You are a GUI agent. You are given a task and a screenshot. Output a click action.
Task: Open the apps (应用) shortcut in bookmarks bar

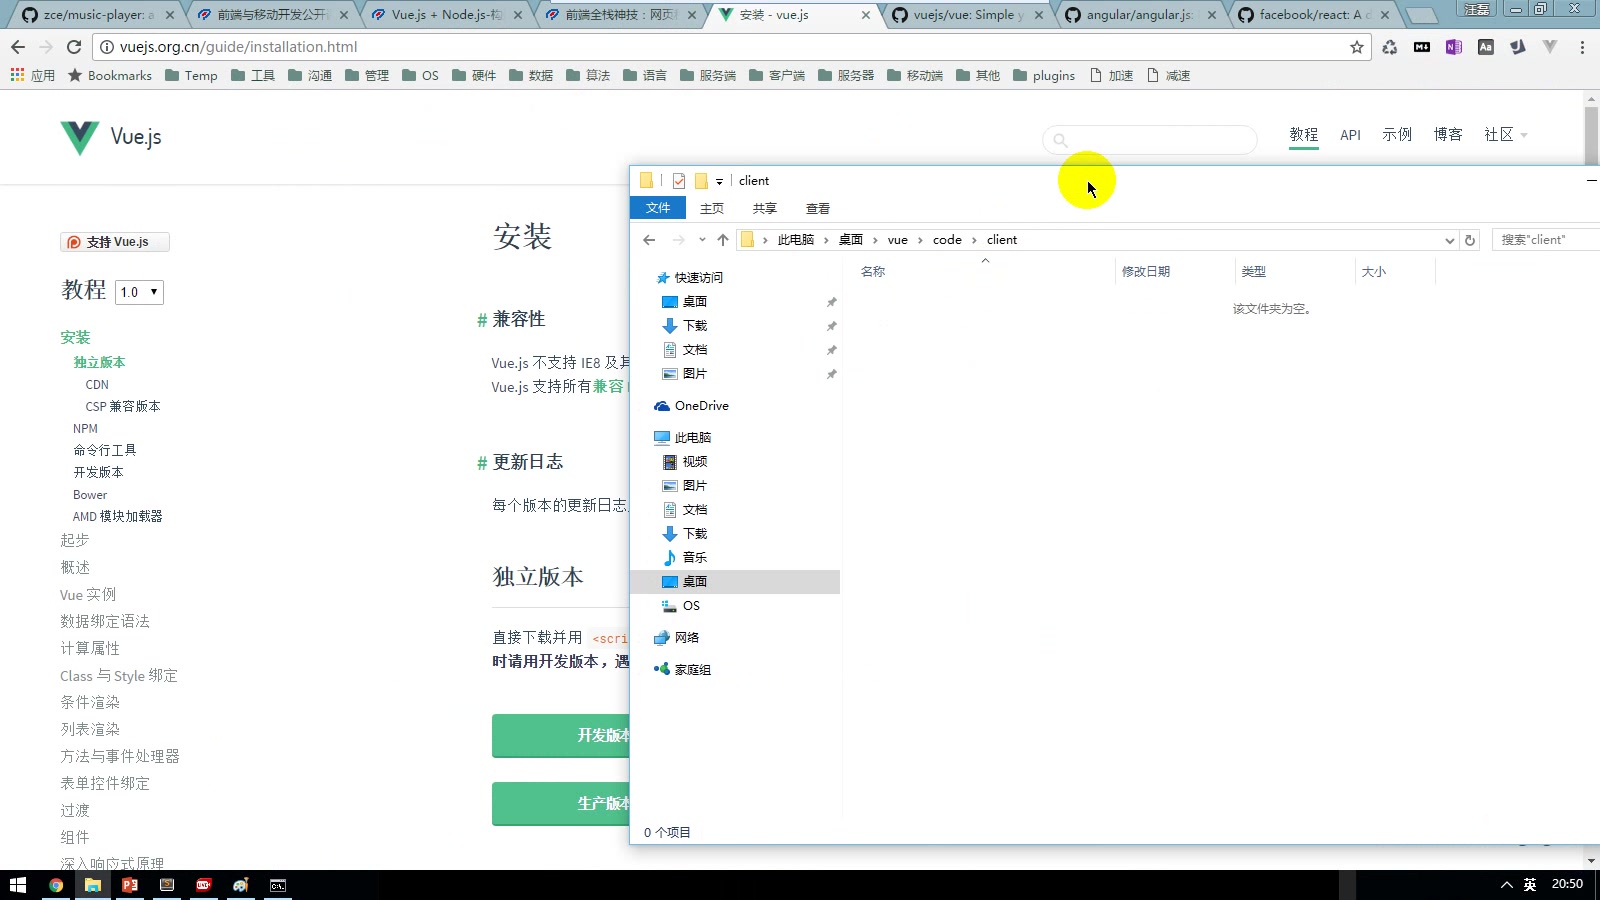point(32,75)
